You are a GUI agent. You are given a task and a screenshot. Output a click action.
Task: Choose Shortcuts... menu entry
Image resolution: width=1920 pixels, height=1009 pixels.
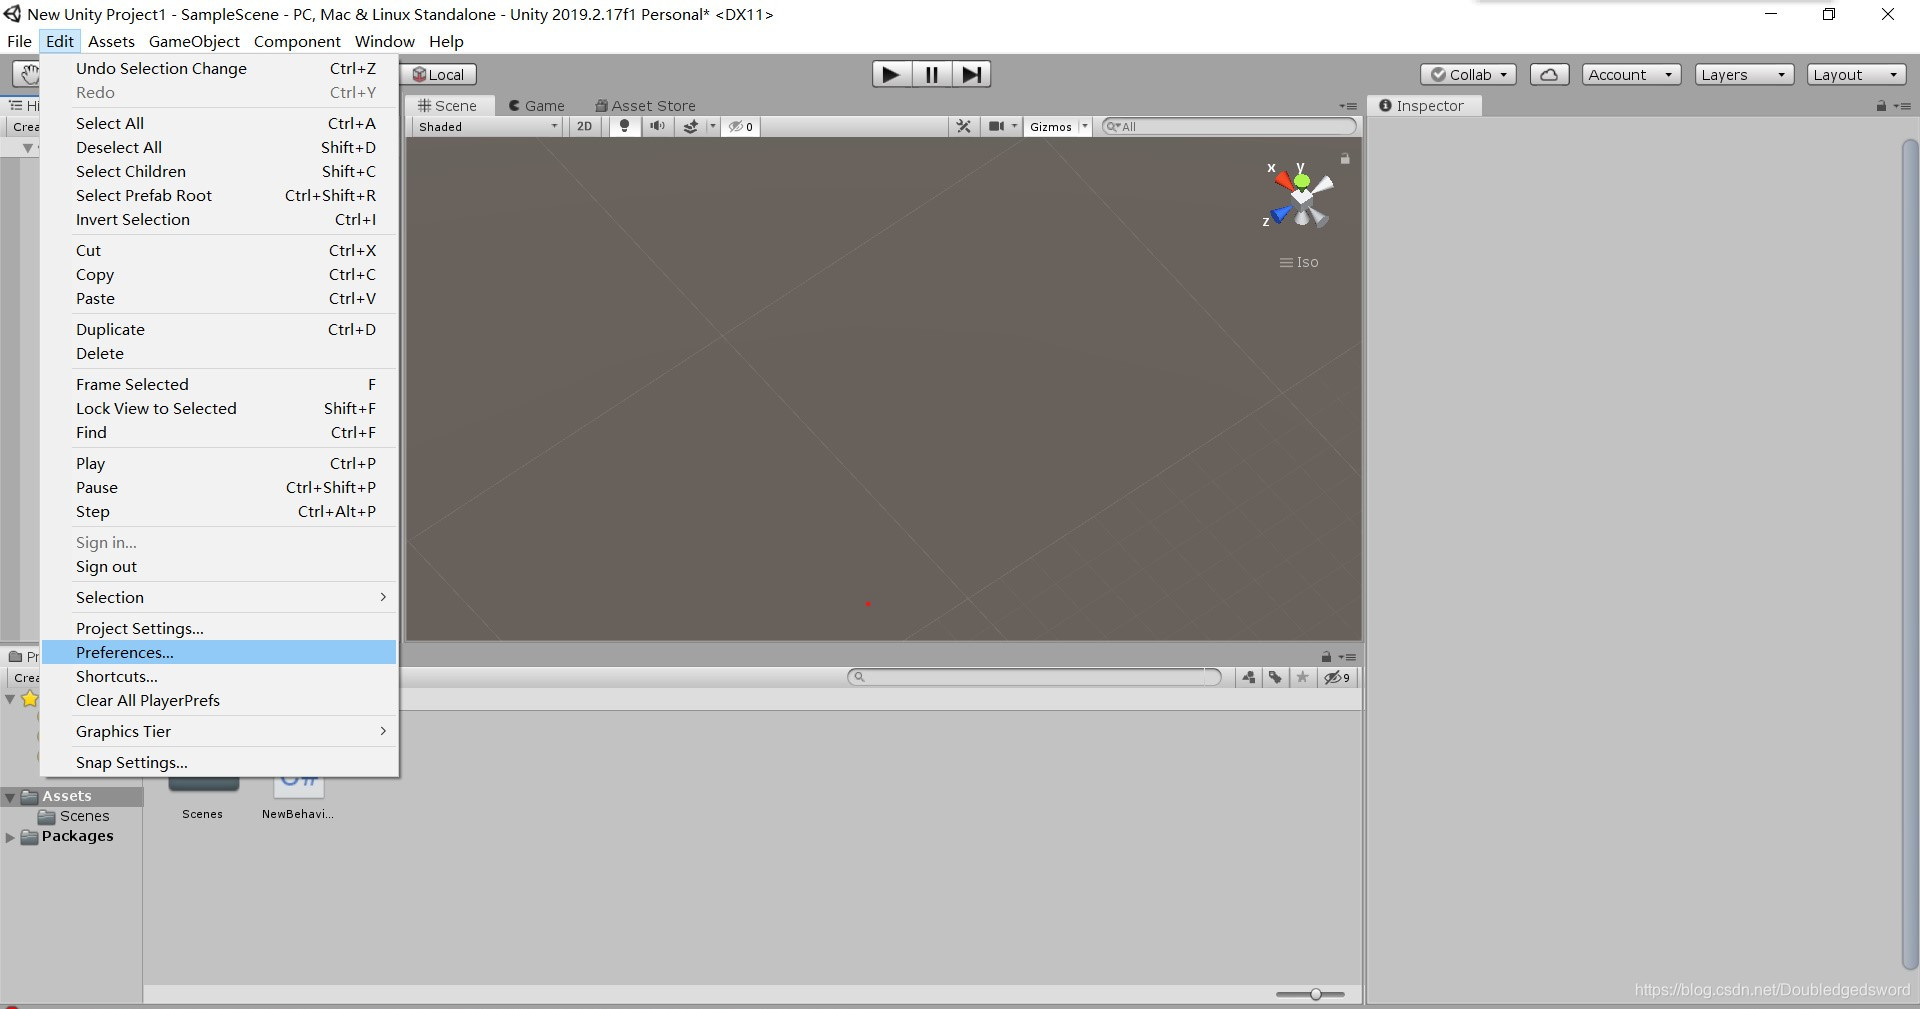[x=219, y=676]
